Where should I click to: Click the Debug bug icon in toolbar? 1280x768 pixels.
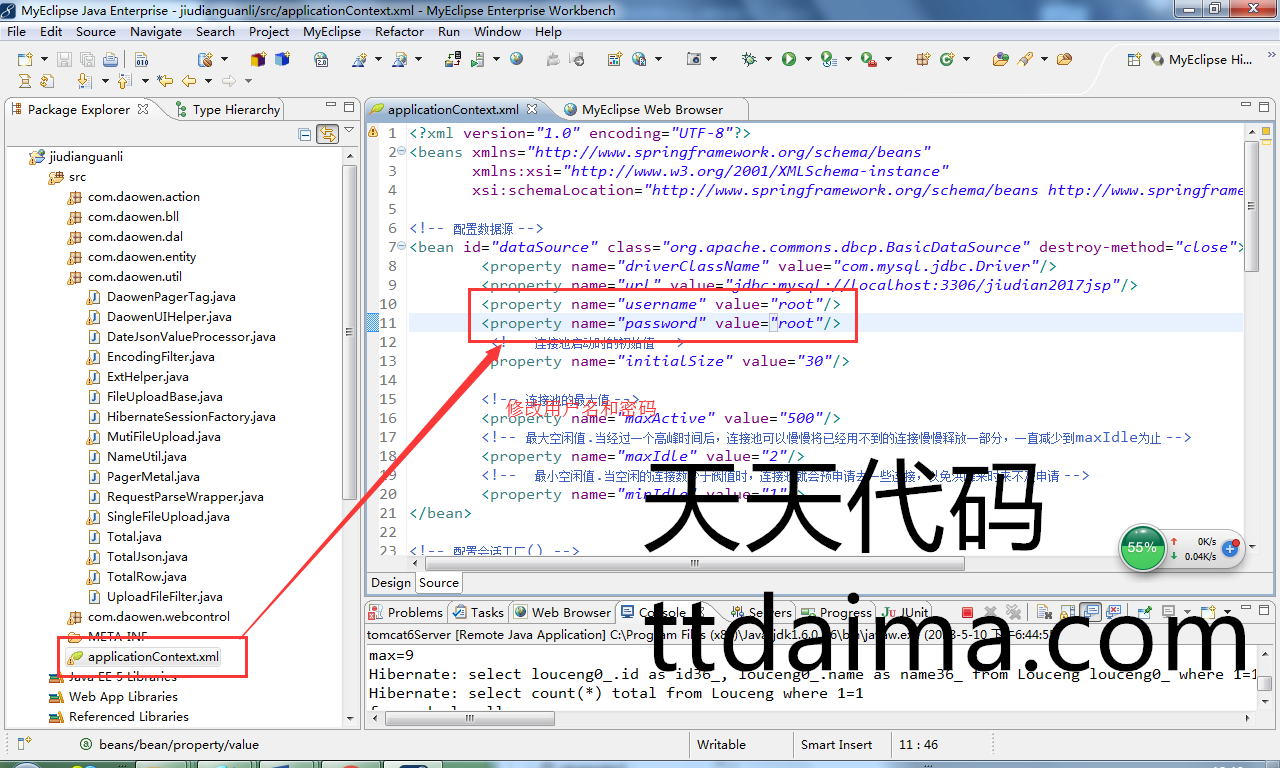click(749, 60)
